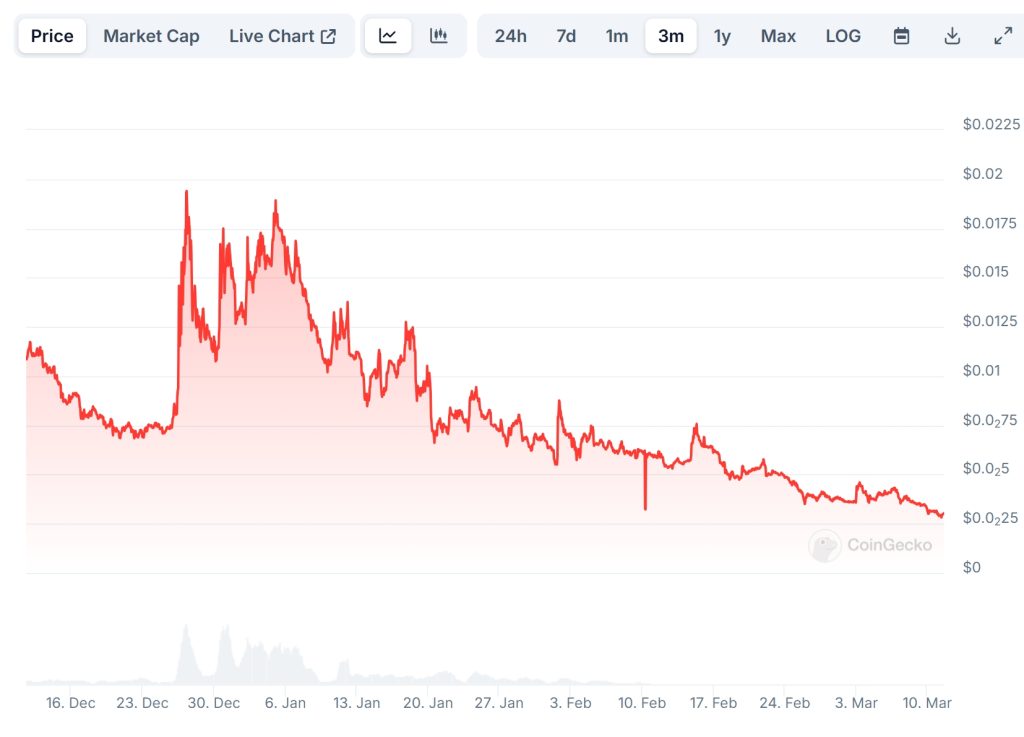
Task: Show the Max time range
Action: [778, 36]
